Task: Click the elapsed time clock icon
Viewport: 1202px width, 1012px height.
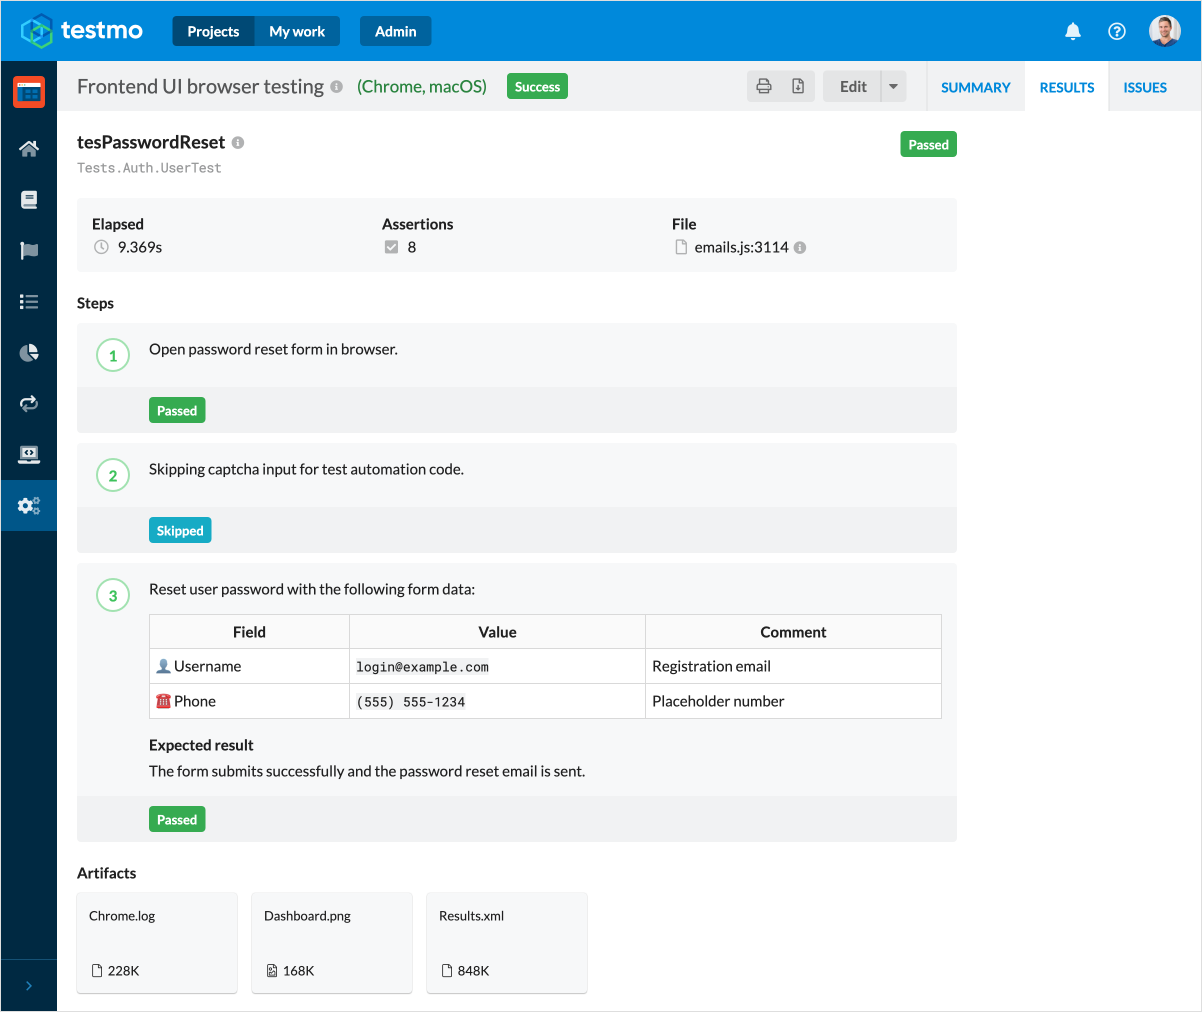Action: [101, 247]
